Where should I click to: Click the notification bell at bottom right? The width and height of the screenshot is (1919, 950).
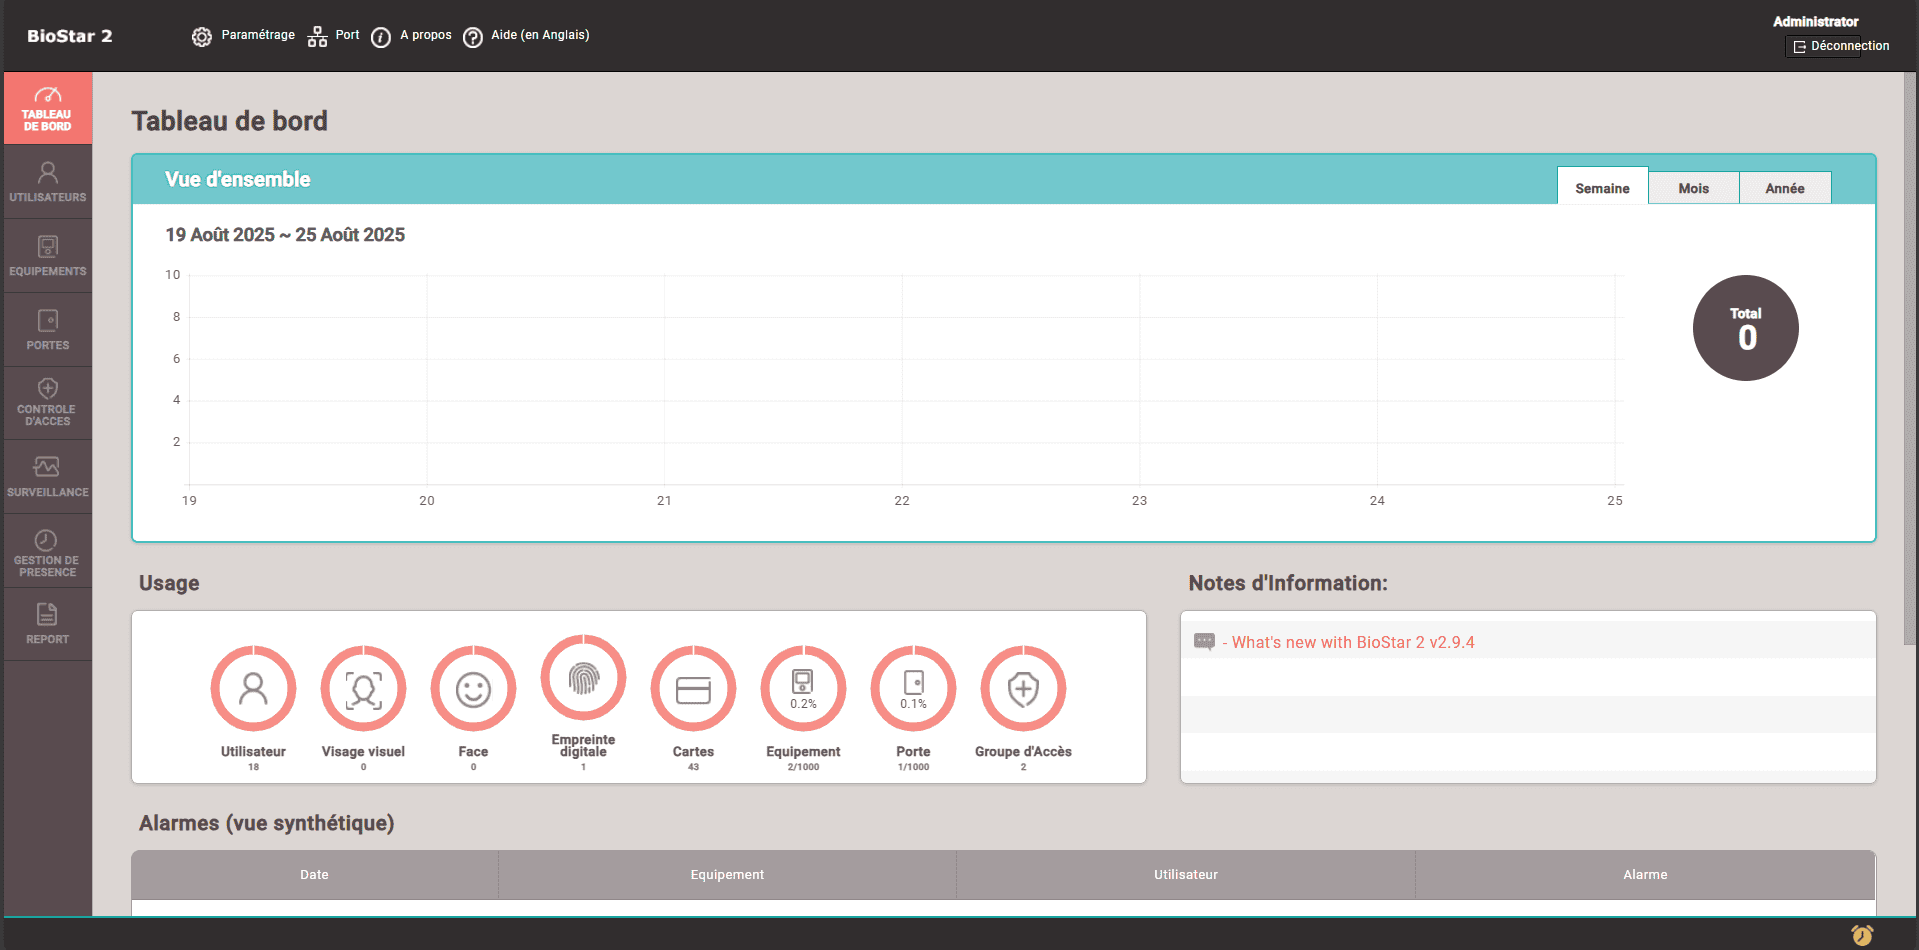[1862, 936]
